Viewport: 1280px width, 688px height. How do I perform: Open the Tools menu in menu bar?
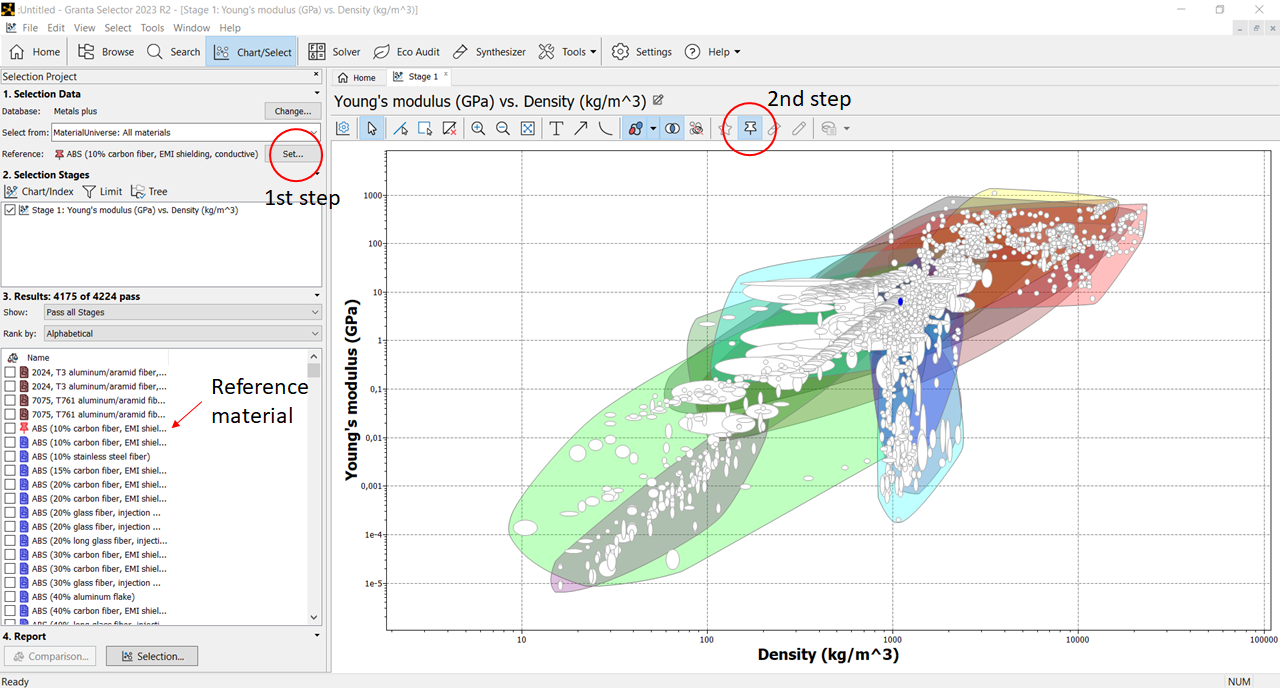152,28
